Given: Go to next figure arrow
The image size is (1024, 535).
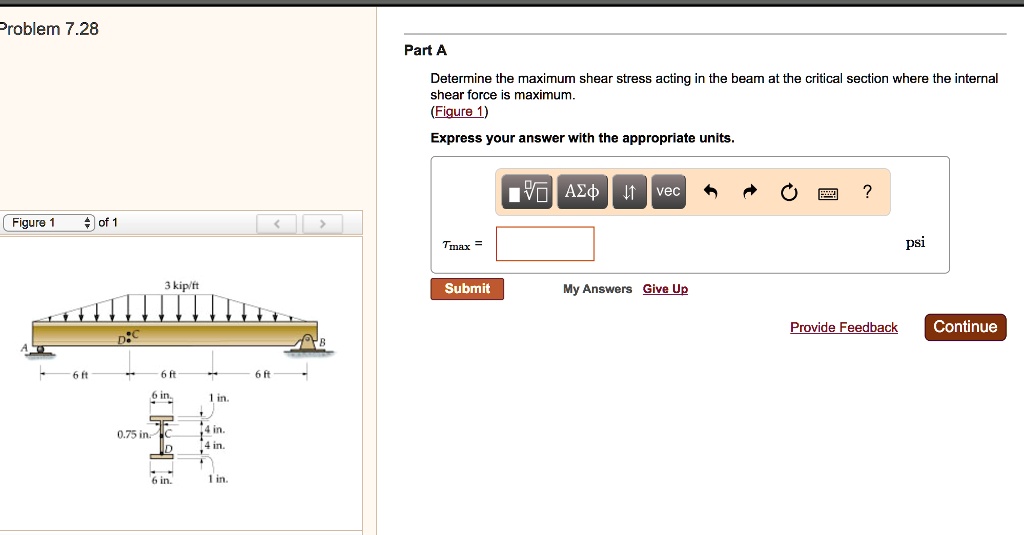Looking at the screenshot, I should pos(322,223).
